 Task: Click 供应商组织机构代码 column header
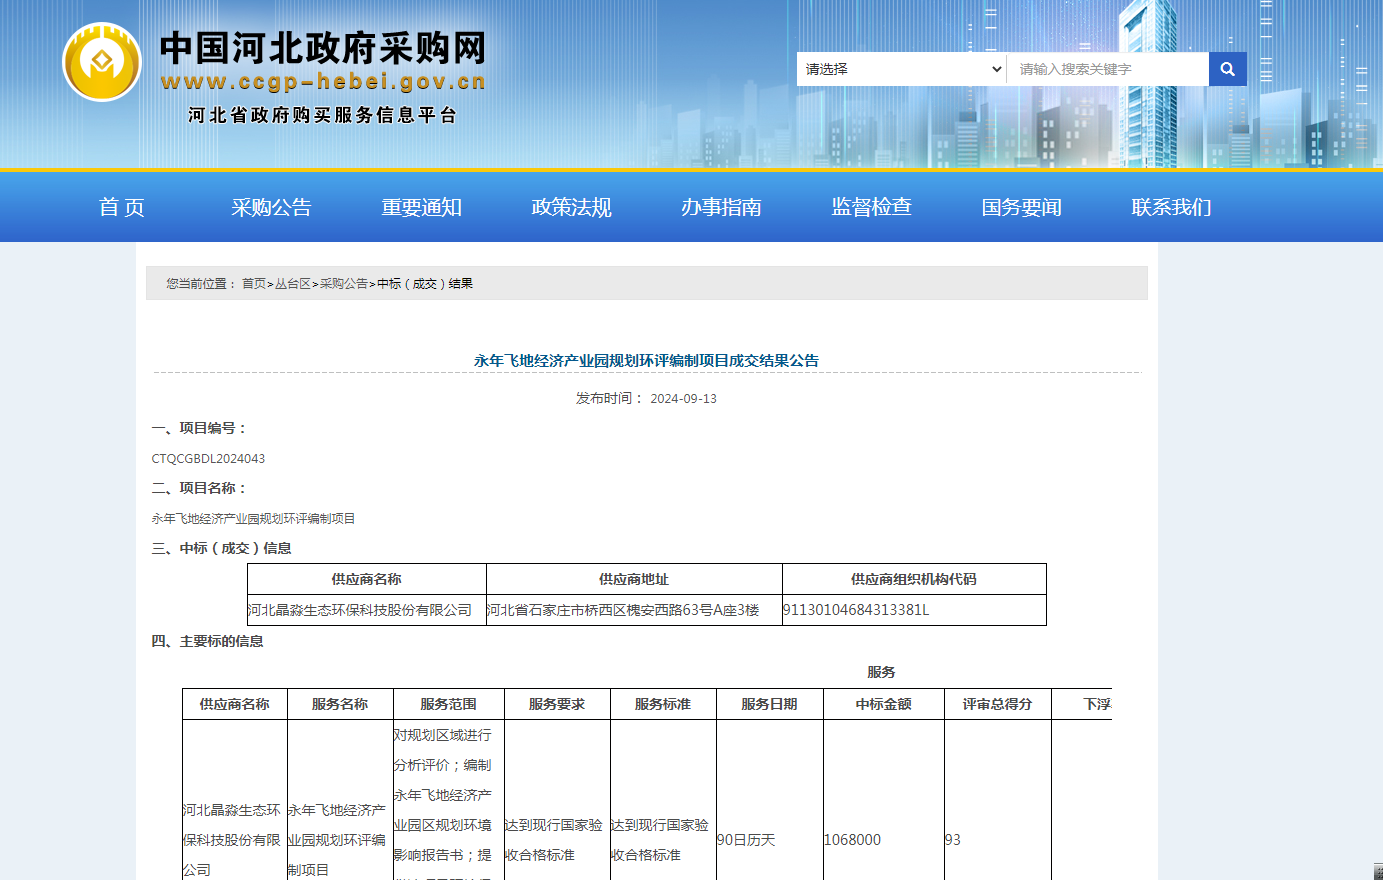(x=914, y=579)
